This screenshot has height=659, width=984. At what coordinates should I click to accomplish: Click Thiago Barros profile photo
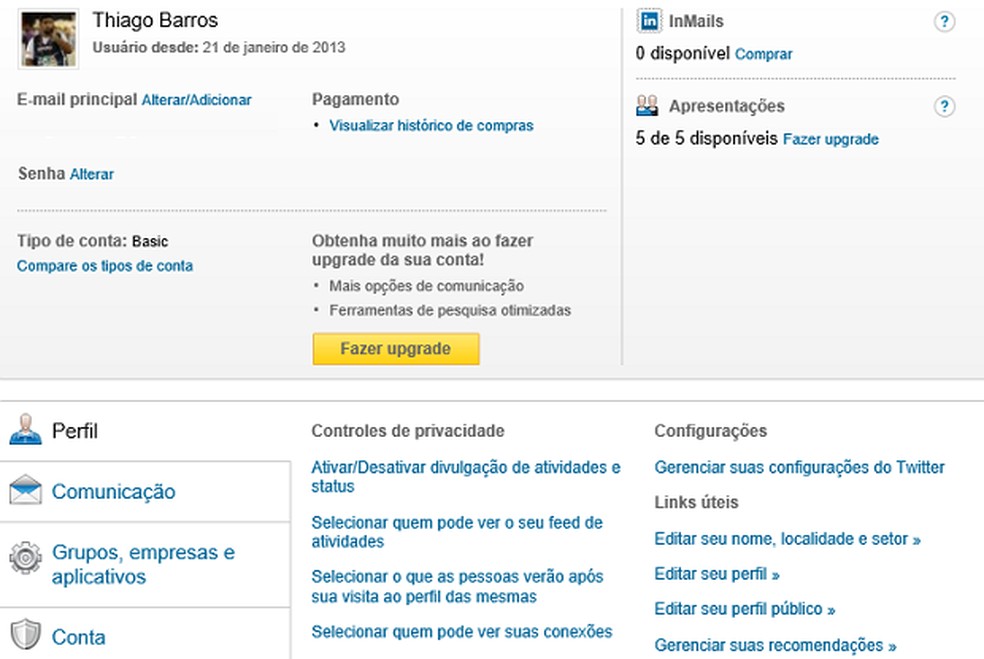(47, 37)
